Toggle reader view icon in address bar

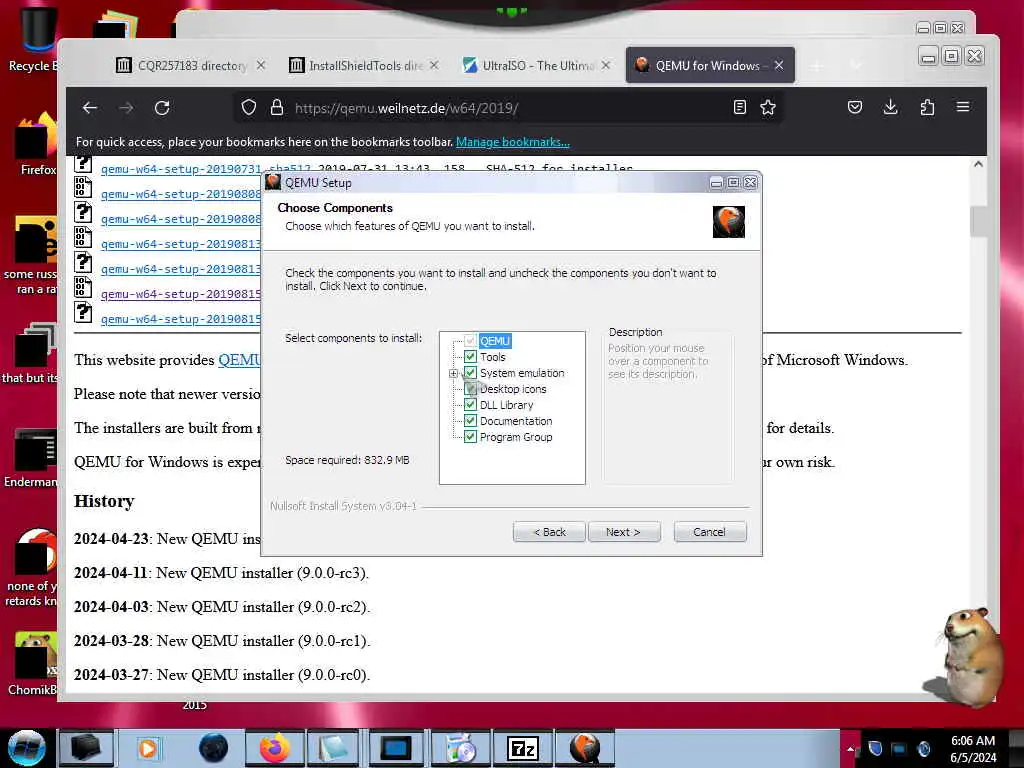coord(740,107)
